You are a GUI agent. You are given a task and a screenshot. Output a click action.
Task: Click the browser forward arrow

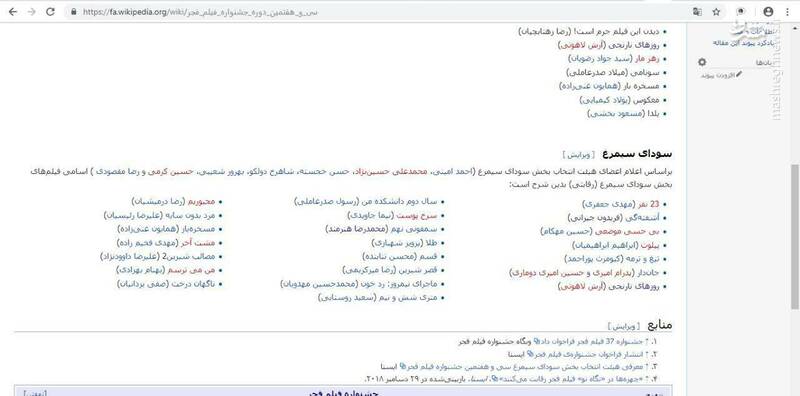[x=32, y=12]
